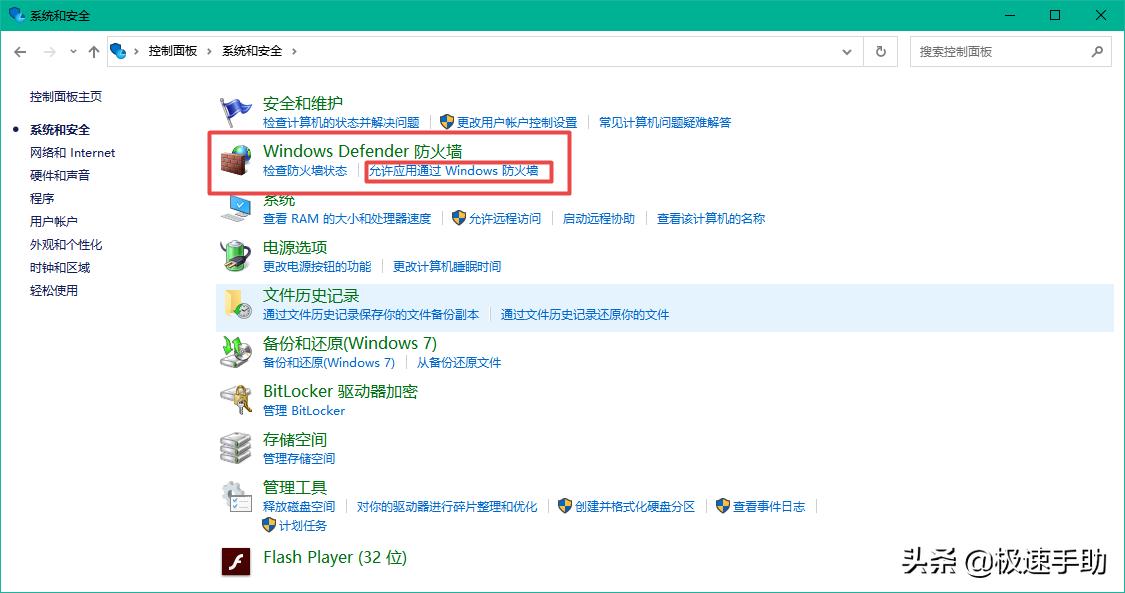Screen dimensions: 1125x593
Task: Click the 存储空间 drive stack icon
Action: pos(235,447)
